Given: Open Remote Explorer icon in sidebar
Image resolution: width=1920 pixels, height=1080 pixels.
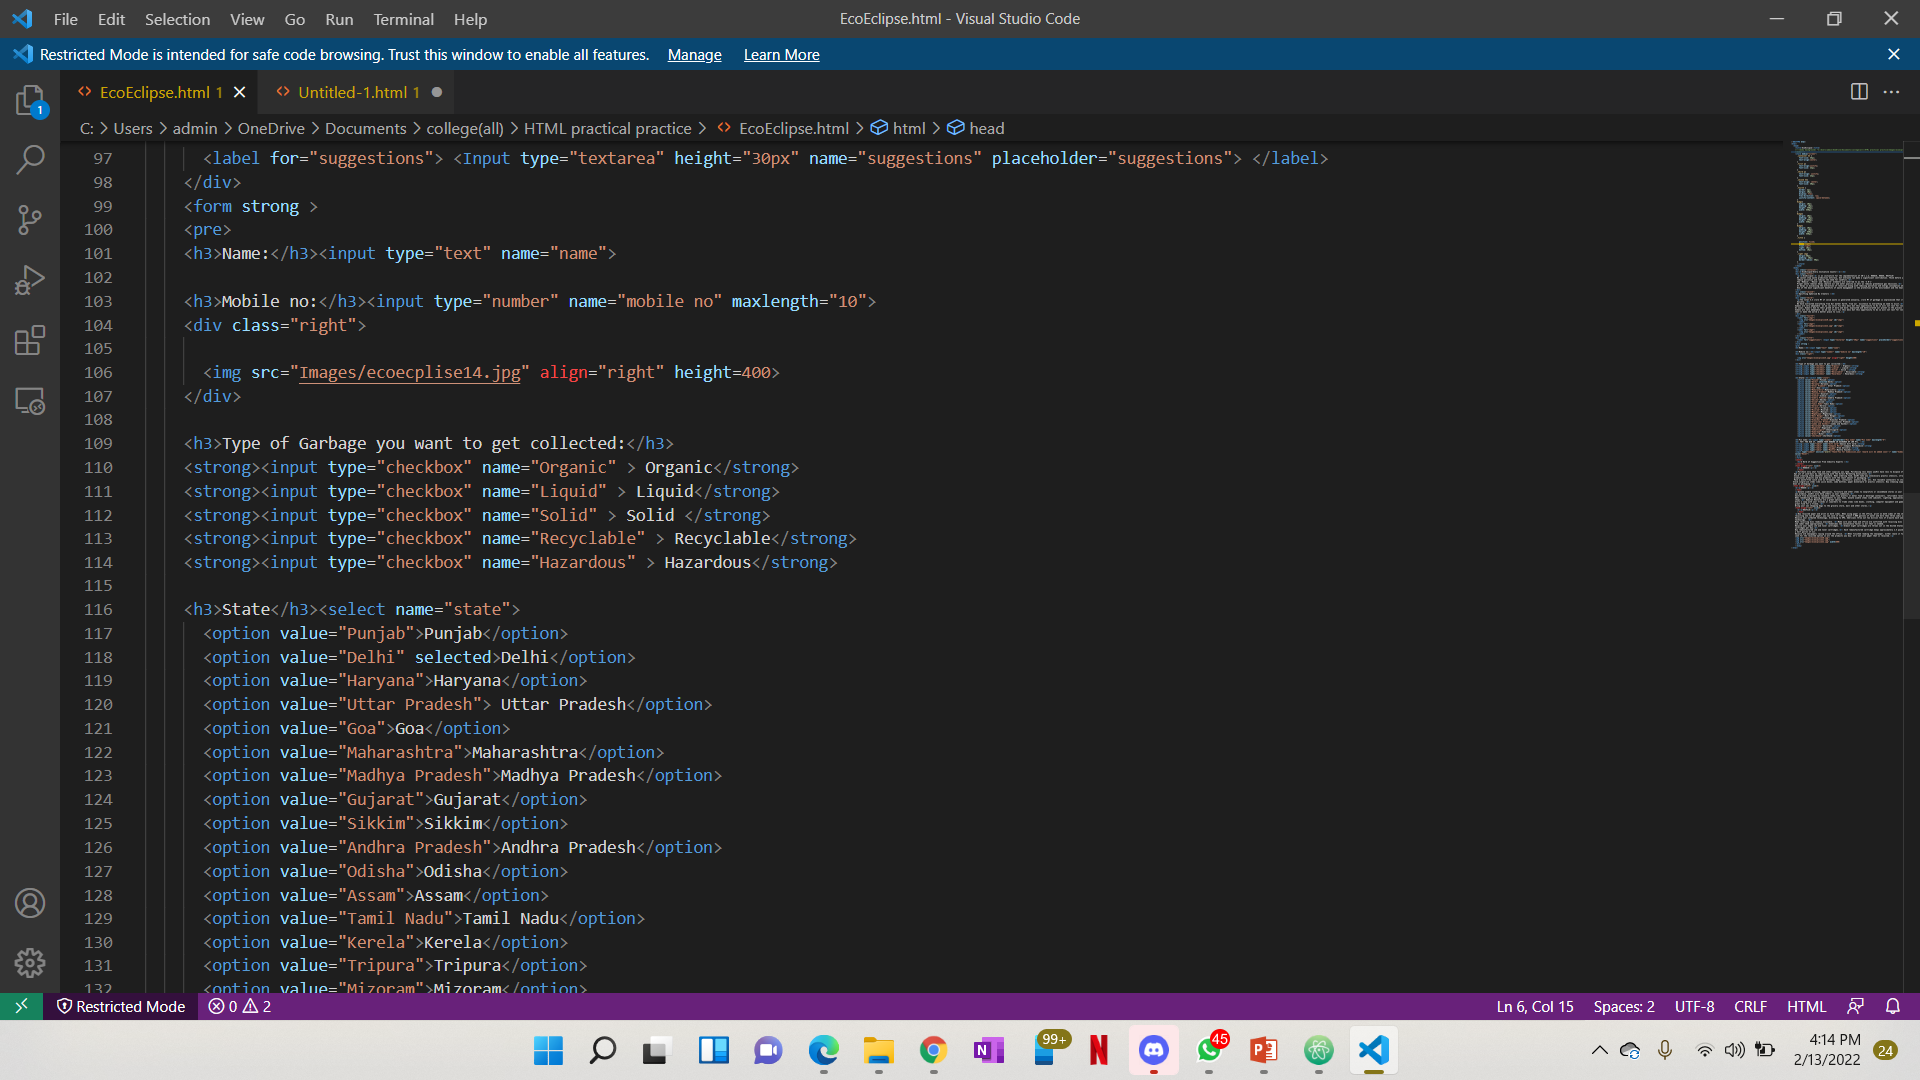Looking at the screenshot, I should coord(30,401).
